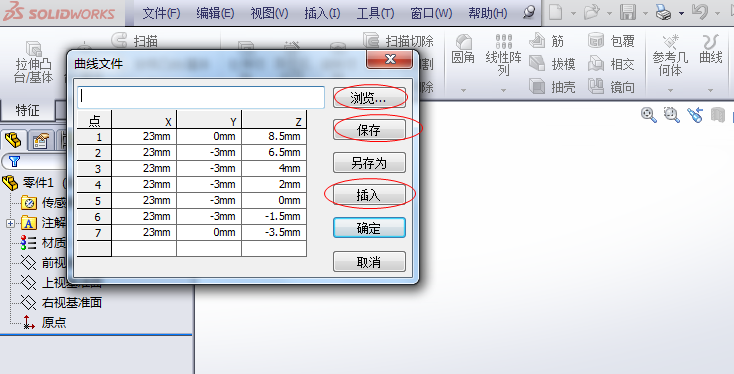
Task: Open the 帮助(H) menu
Action: pyautogui.click(x=488, y=13)
